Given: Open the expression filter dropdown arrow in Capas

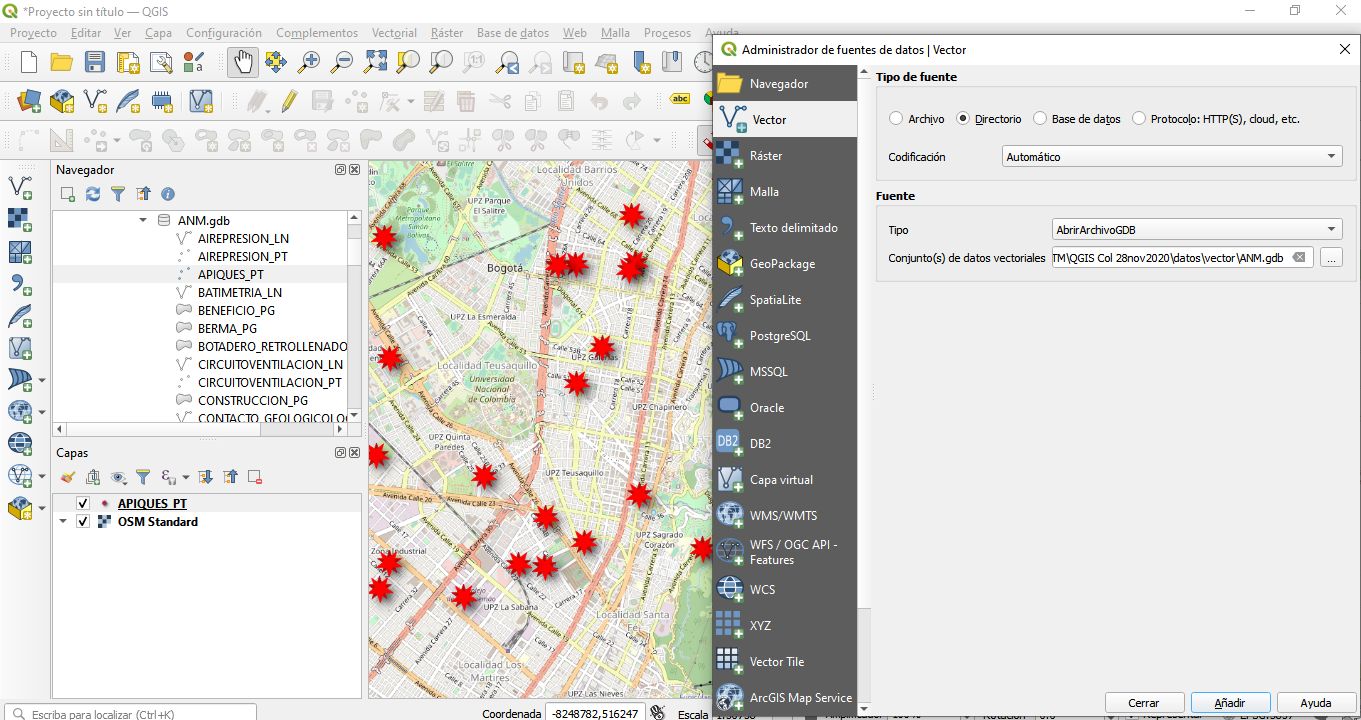Looking at the screenshot, I should click(x=186, y=478).
